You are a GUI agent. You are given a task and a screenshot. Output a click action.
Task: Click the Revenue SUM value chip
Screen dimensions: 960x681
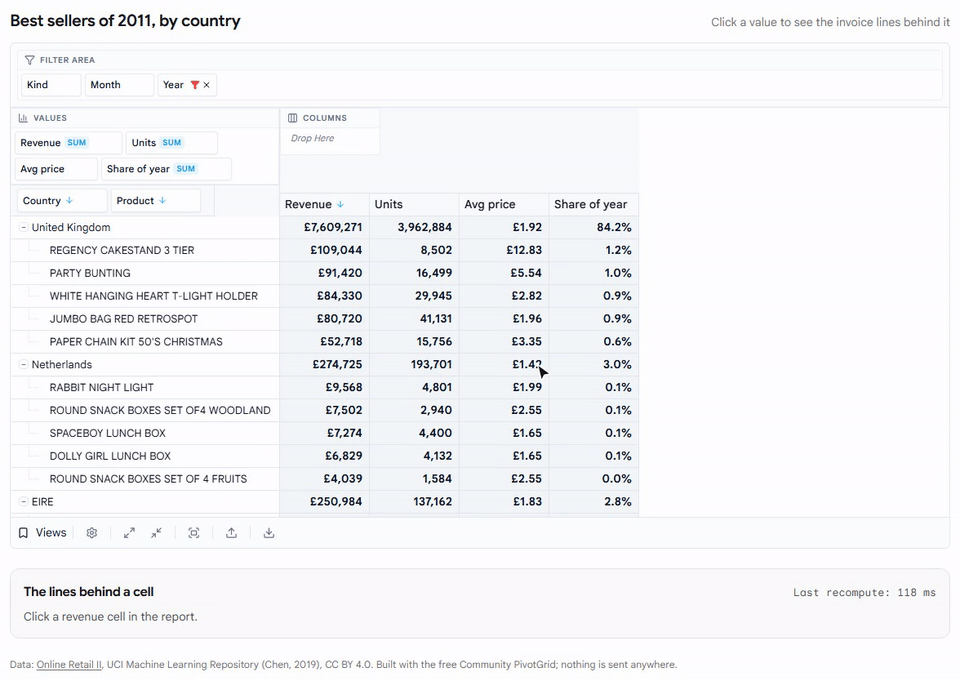(x=69, y=143)
